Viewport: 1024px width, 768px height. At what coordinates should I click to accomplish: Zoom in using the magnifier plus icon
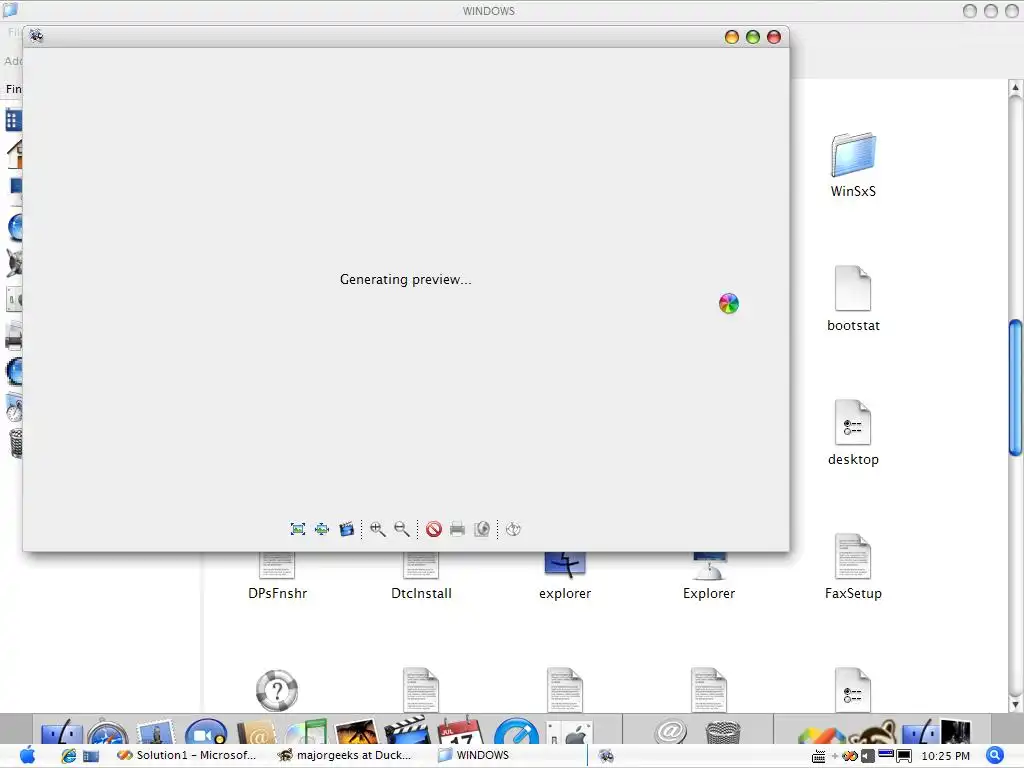click(377, 529)
